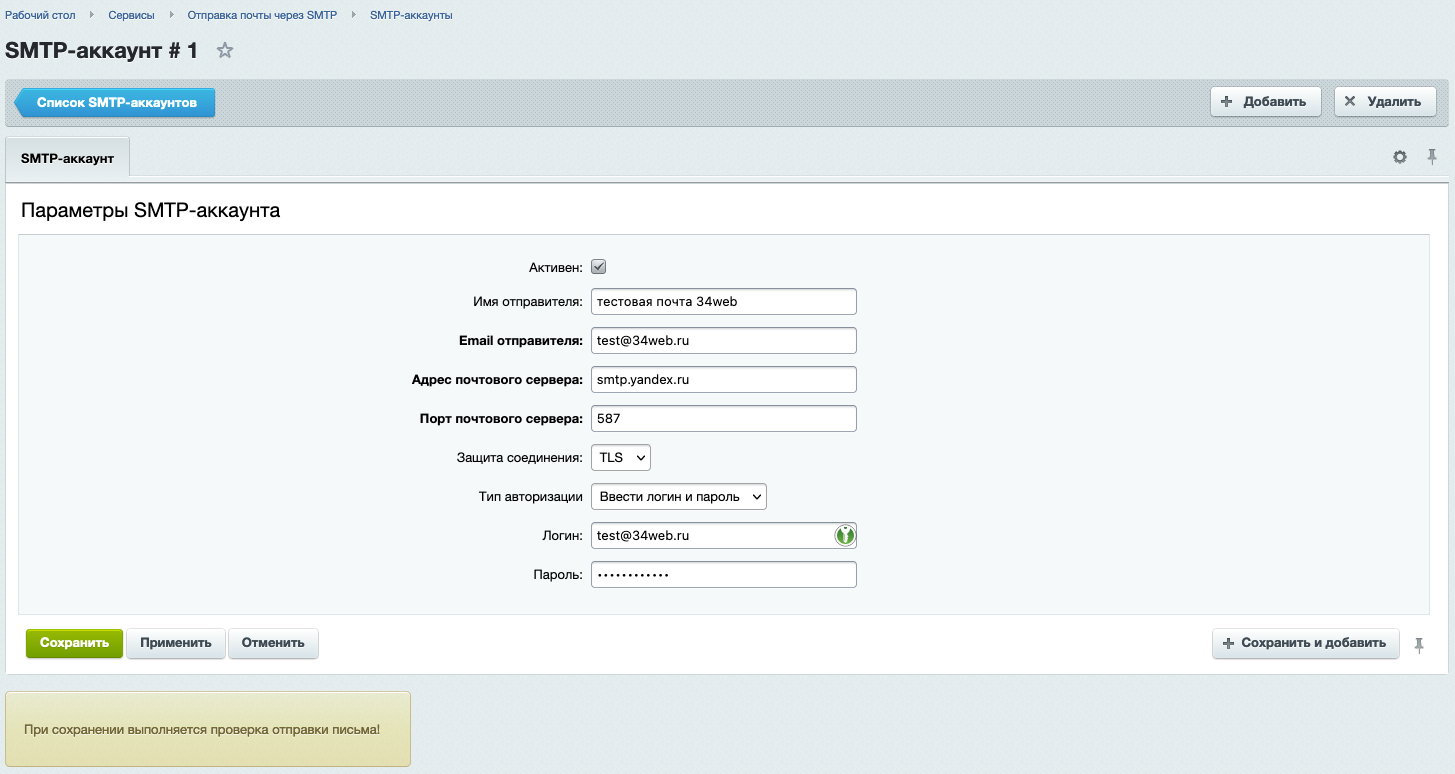Open Отправка почты через SMTP breadcrumb
The height and width of the screenshot is (774, 1455).
pos(263,15)
